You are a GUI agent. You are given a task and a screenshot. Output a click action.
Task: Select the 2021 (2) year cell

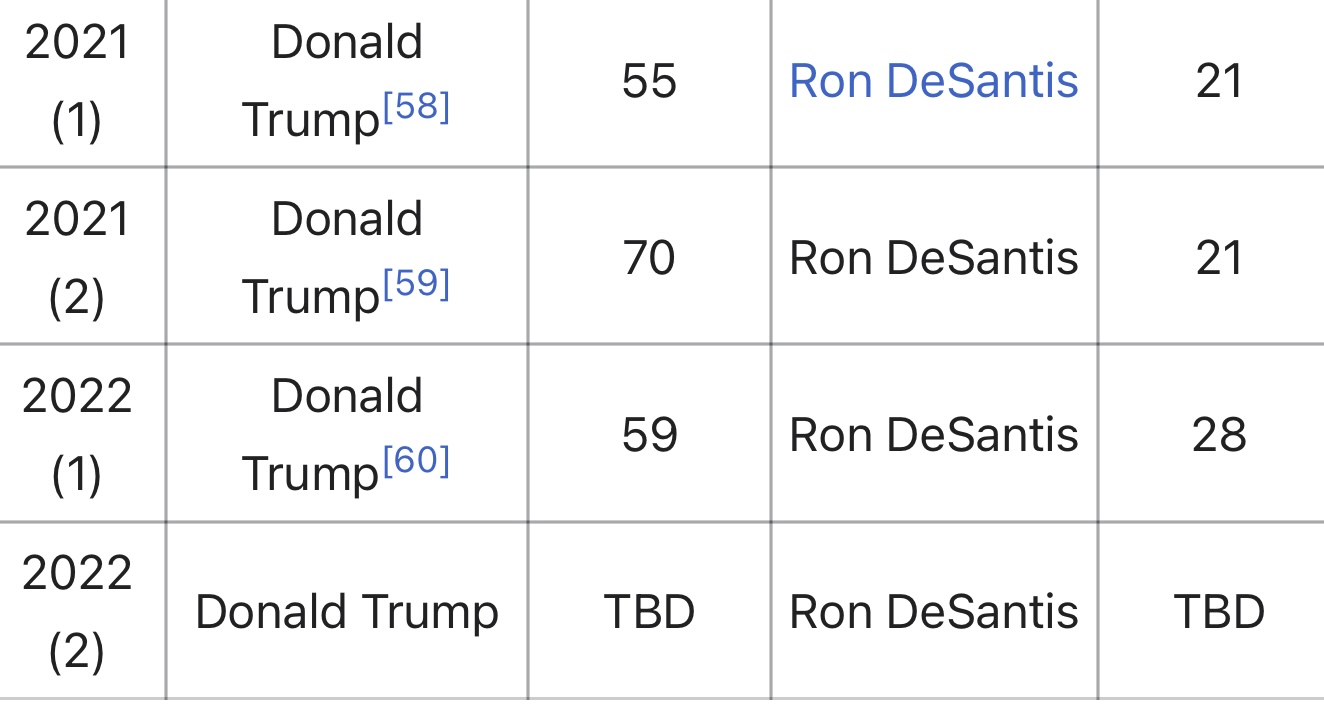(77, 258)
